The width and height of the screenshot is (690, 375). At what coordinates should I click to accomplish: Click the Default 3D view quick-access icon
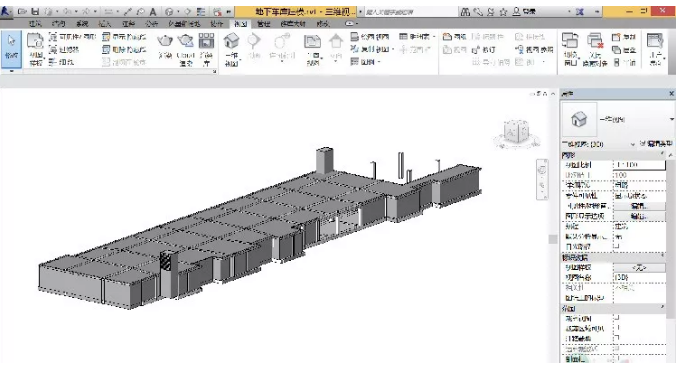pyautogui.click(x=169, y=12)
